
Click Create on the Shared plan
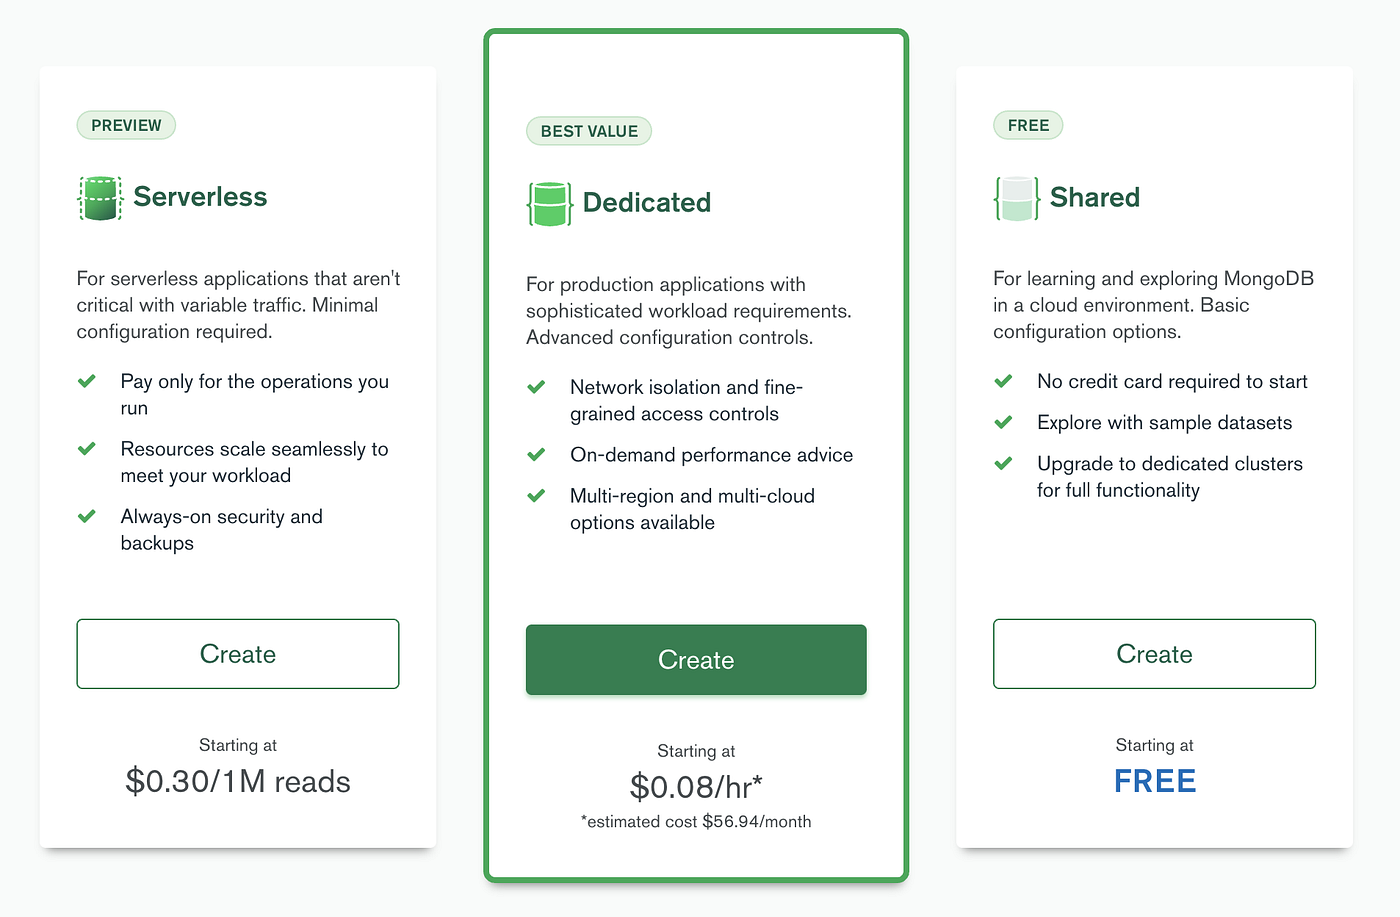click(1154, 654)
